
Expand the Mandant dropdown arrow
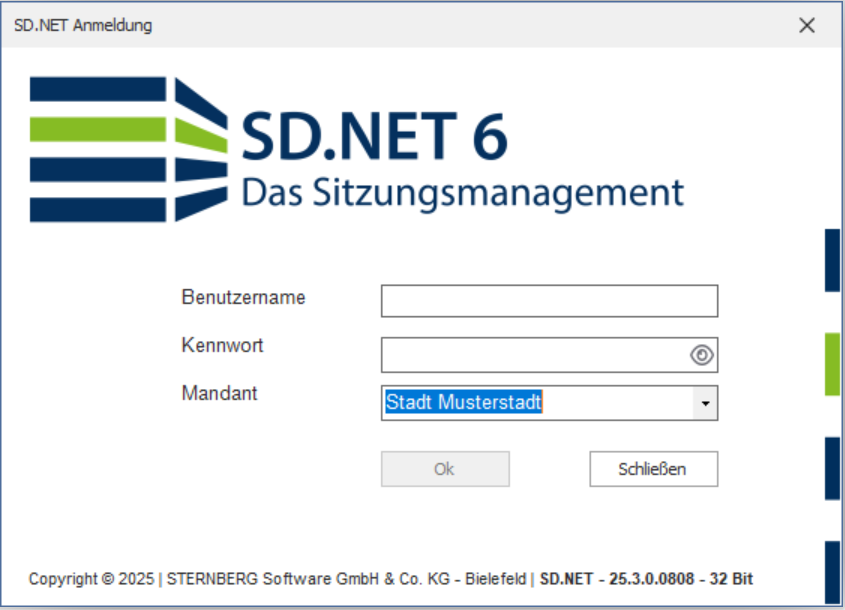(705, 404)
